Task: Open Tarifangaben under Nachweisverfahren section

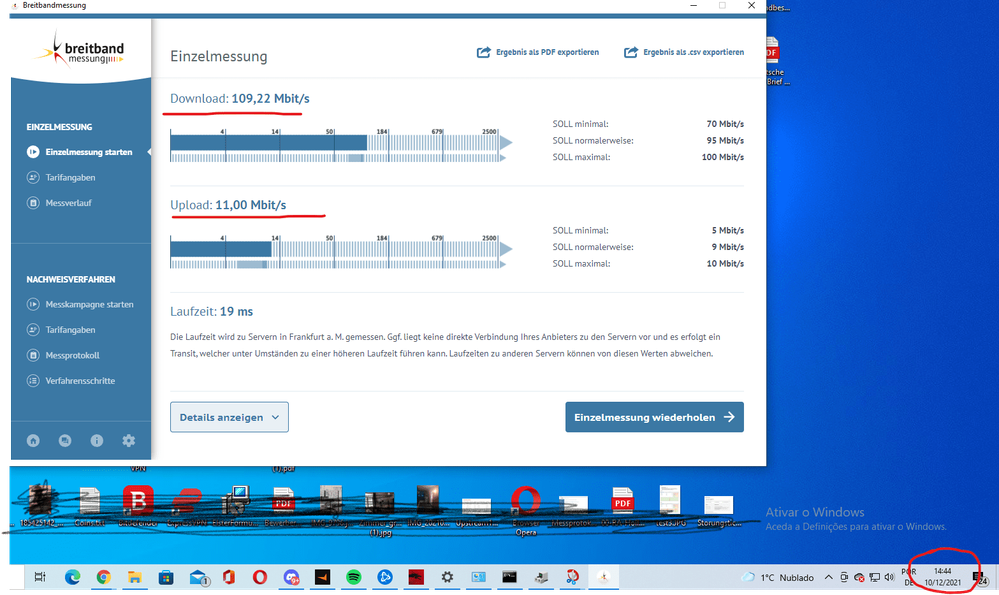Action: (61, 330)
